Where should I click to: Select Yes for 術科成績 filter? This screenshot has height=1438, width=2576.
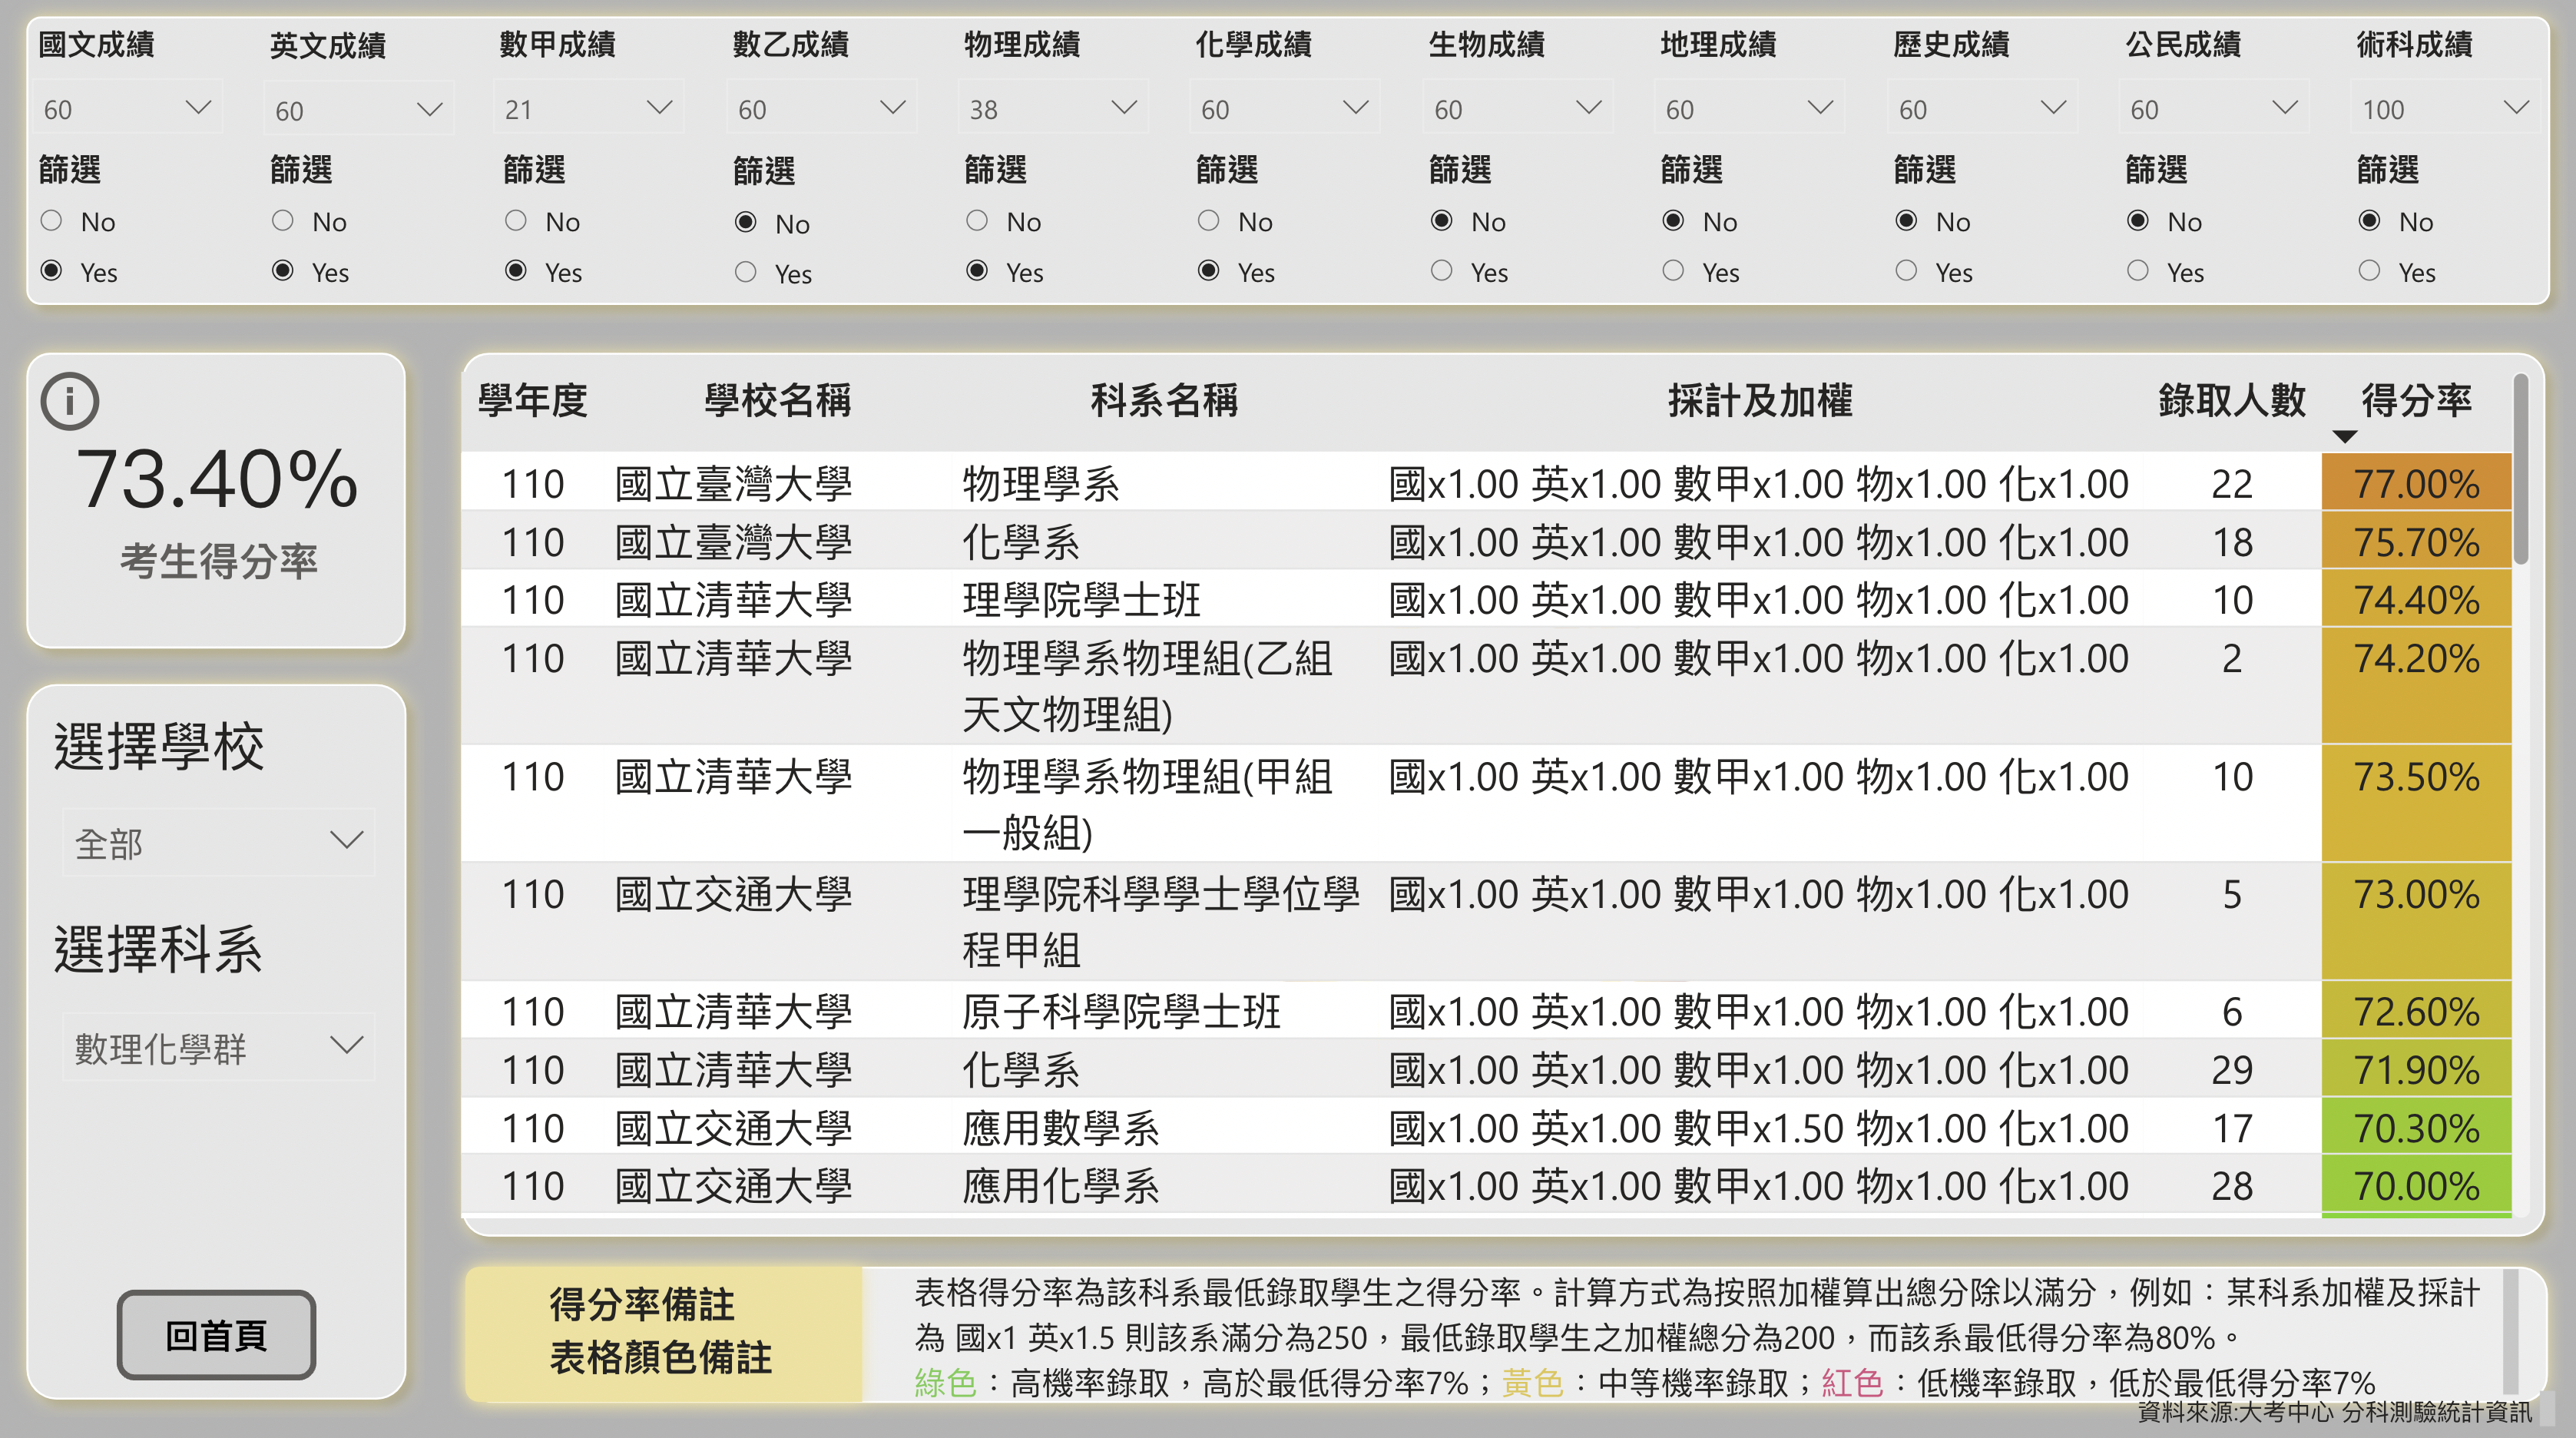click(2369, 271)
